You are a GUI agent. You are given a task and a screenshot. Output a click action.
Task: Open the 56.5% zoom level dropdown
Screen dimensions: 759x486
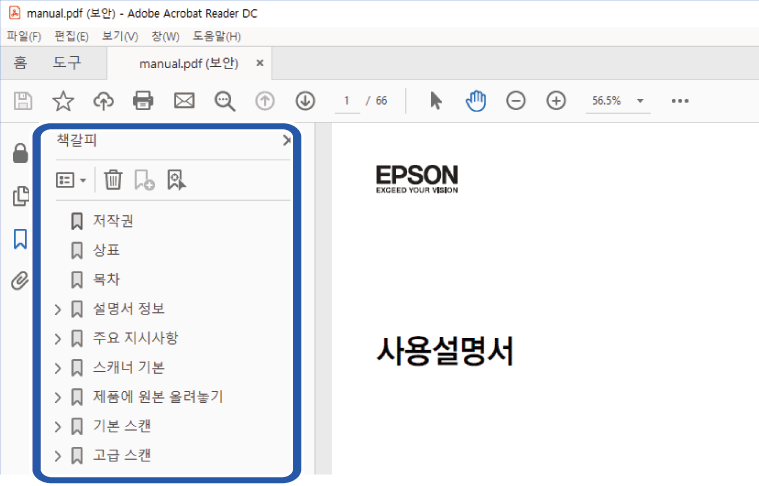point(640,101)
